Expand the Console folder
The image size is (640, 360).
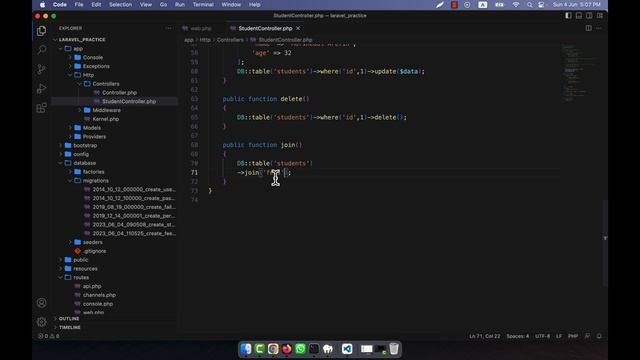pos(93,58)
